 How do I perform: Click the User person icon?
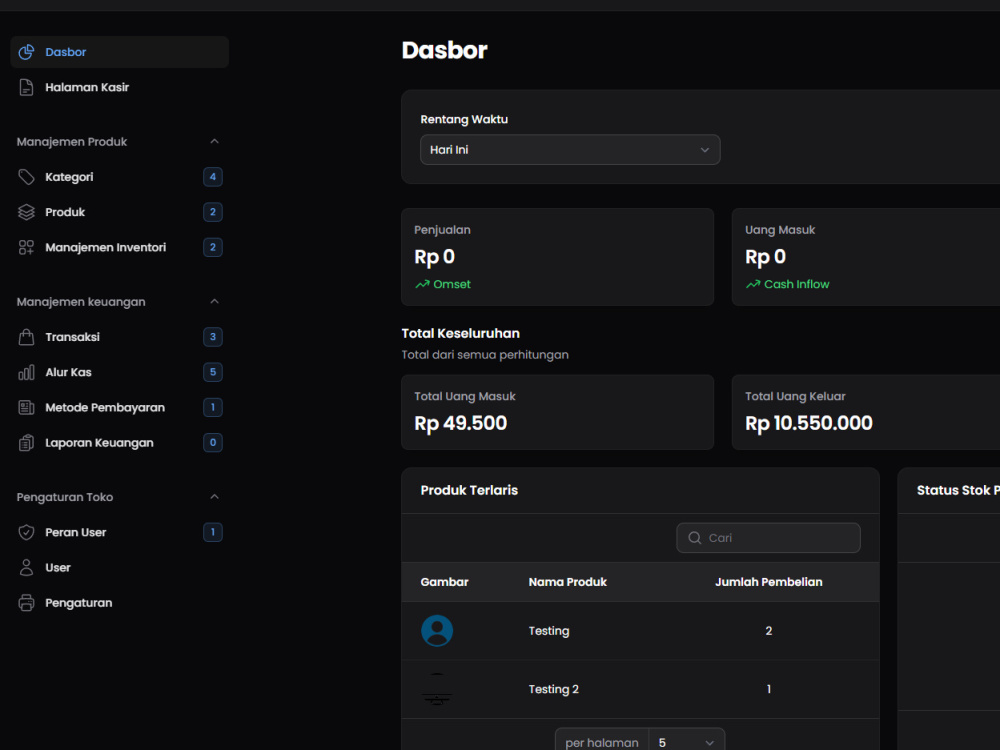[26, 568]
